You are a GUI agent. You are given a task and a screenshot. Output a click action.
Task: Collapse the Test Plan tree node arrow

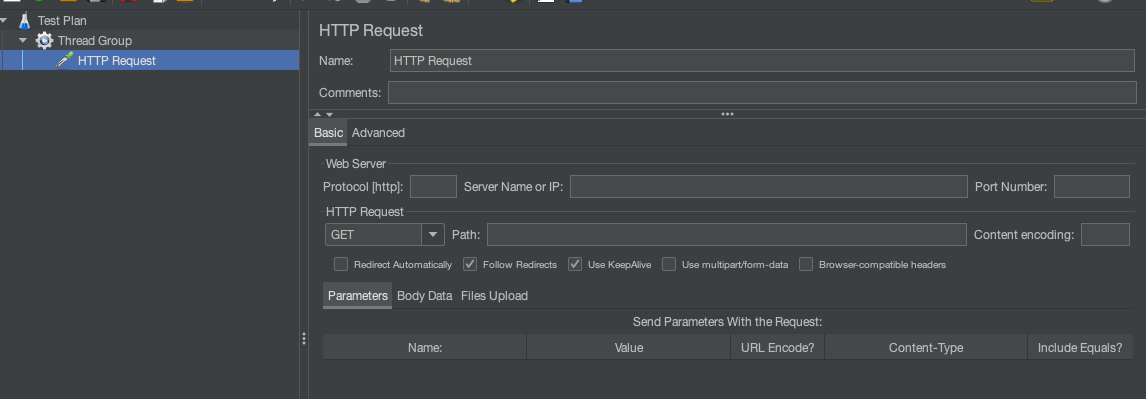coord(4,20)
